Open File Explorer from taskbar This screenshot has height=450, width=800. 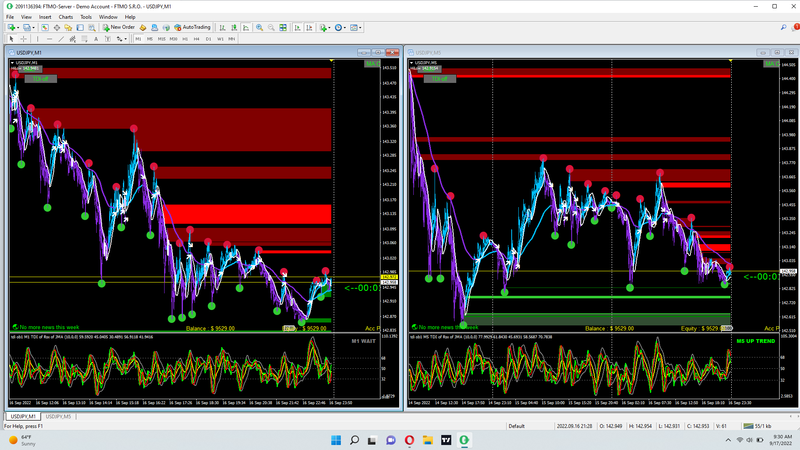(x=428, y=440)
